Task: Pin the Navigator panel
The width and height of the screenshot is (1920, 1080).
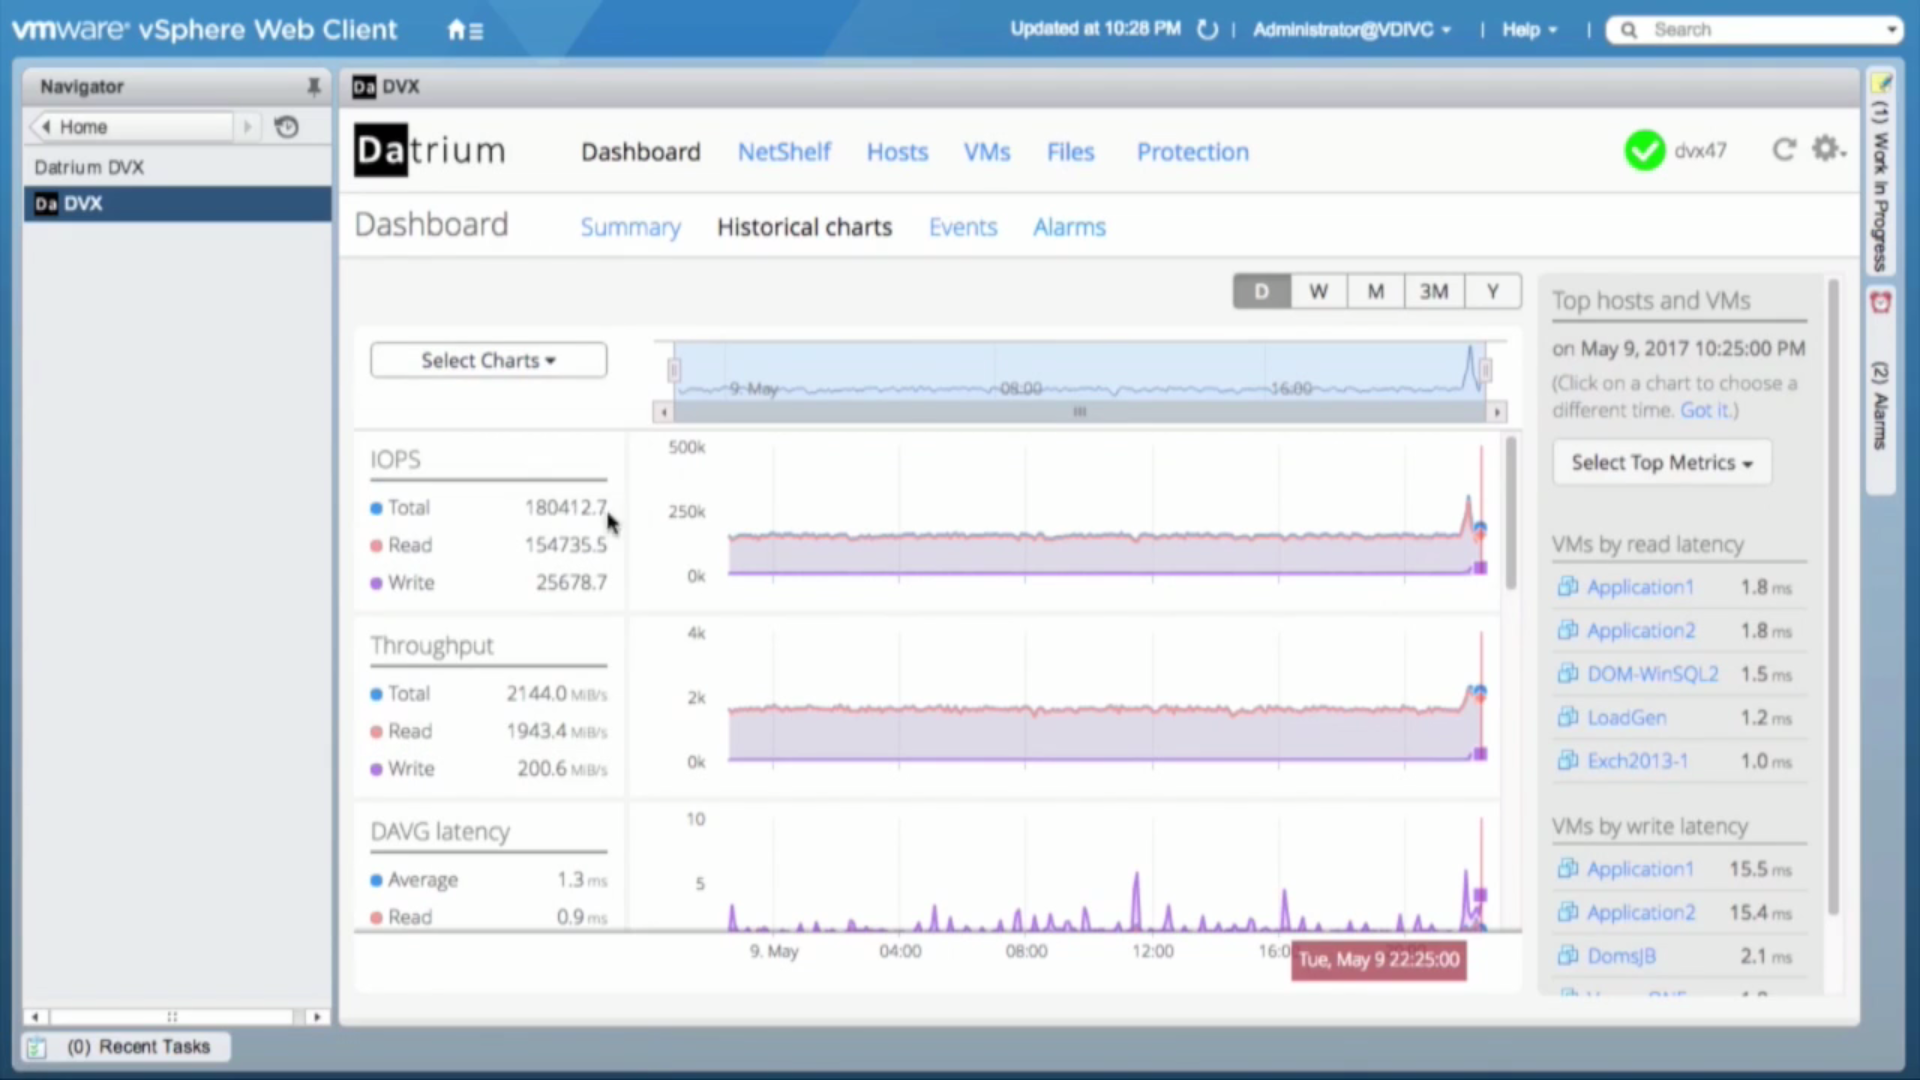Action: (x=313, y=87)
